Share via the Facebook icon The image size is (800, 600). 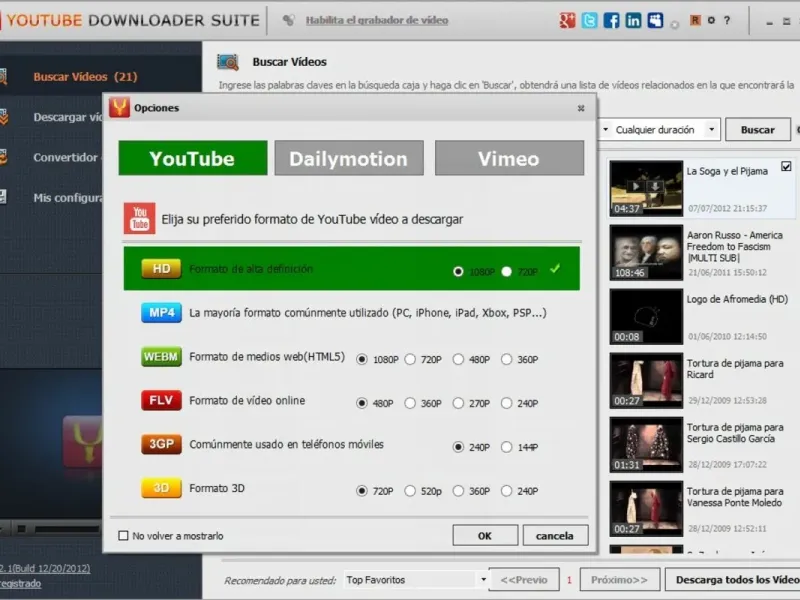tap(611, 20)
